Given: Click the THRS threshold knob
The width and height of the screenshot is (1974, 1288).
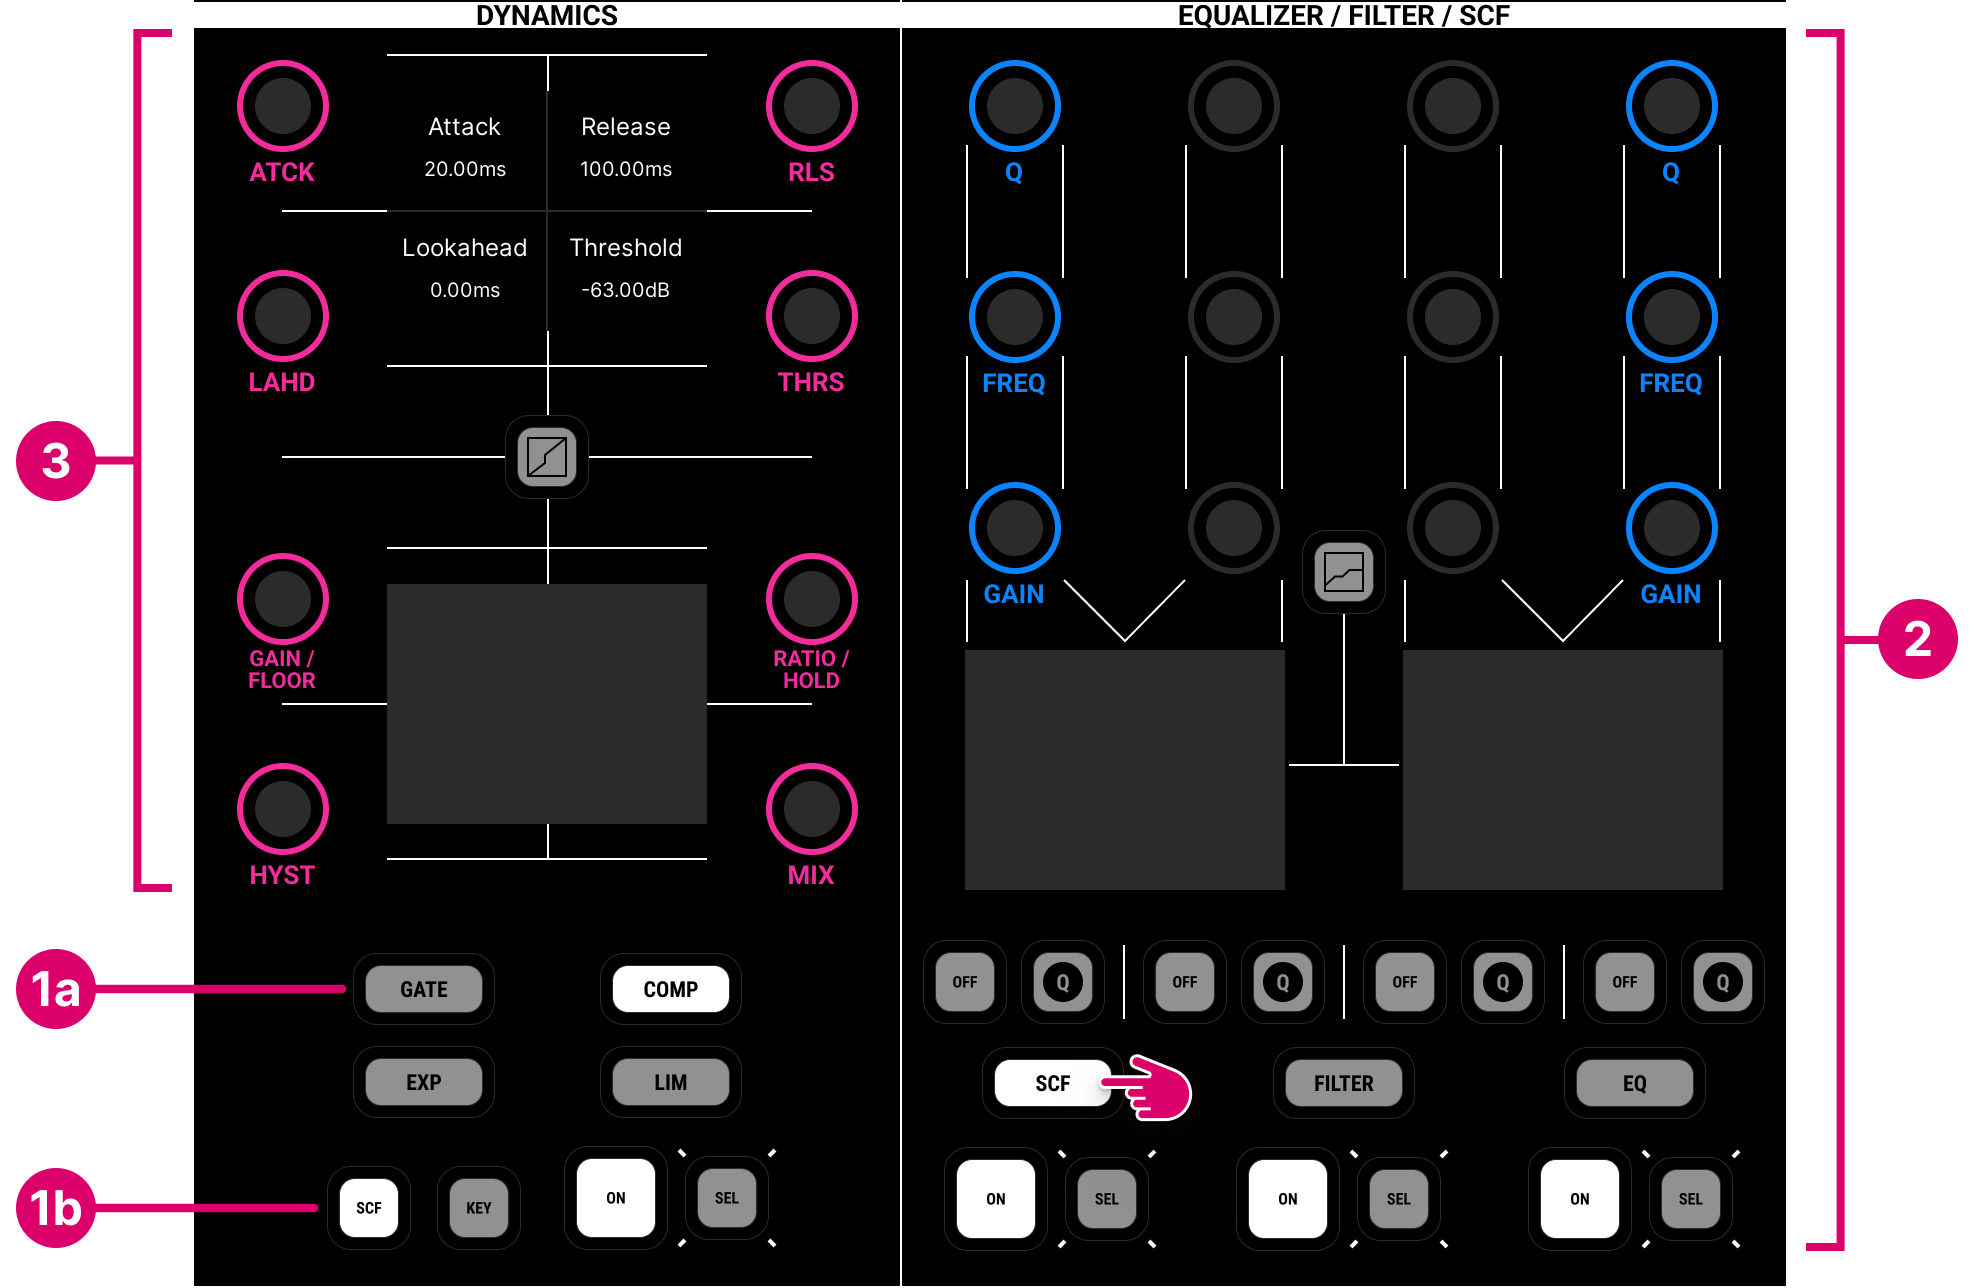Looking at the screenshot, I should coord(811,316).
